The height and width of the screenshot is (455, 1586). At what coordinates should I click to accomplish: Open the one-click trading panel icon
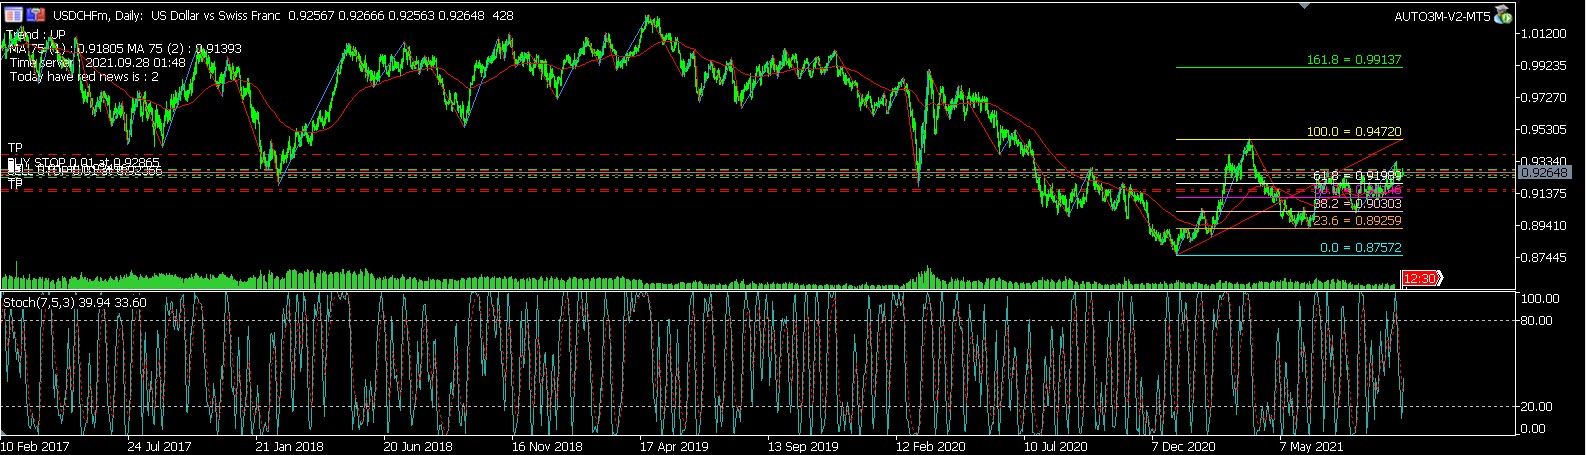(12, 16)
